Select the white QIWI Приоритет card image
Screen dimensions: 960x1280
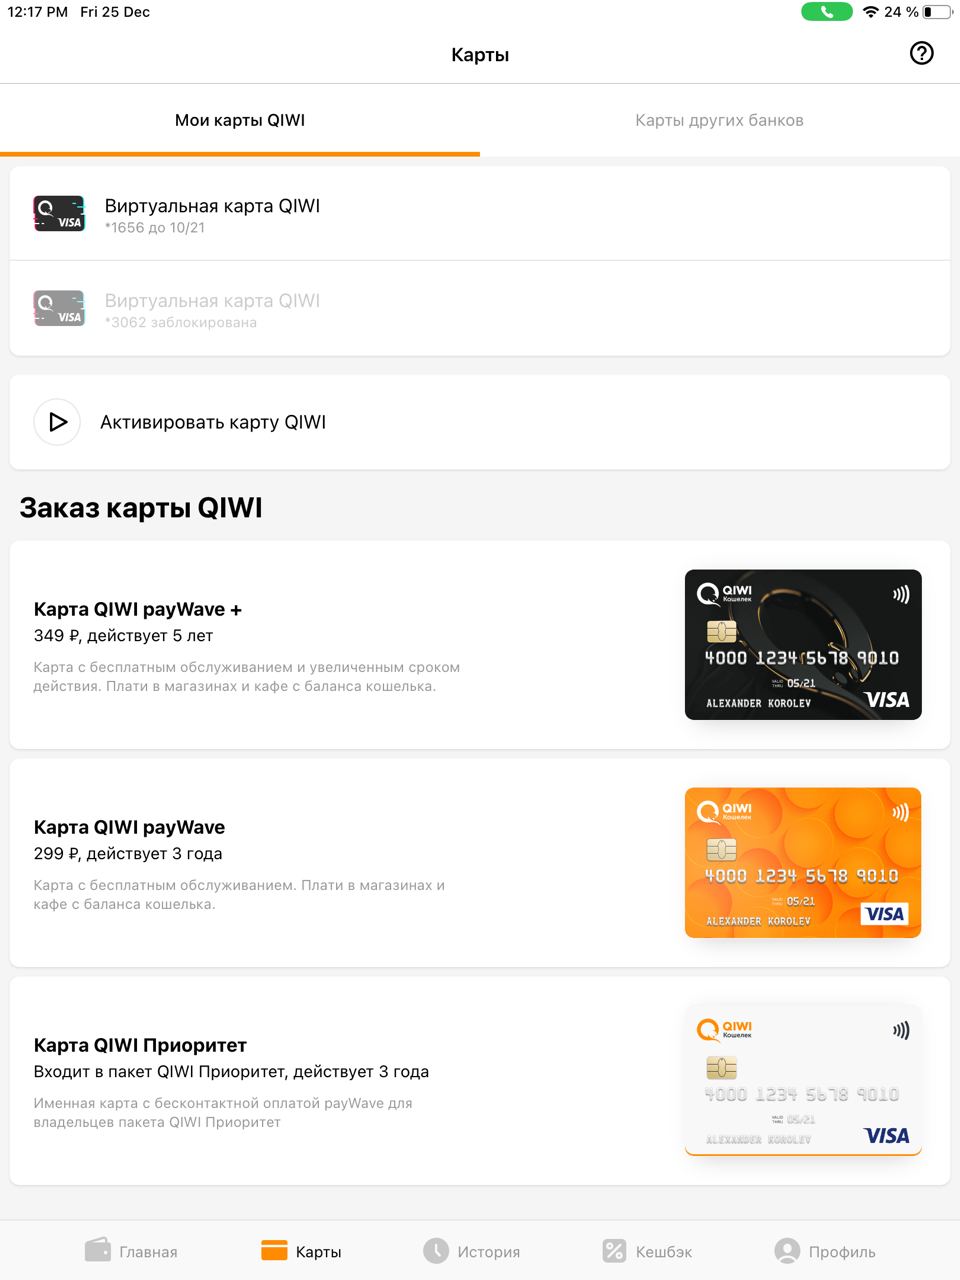coord(803,1081)
